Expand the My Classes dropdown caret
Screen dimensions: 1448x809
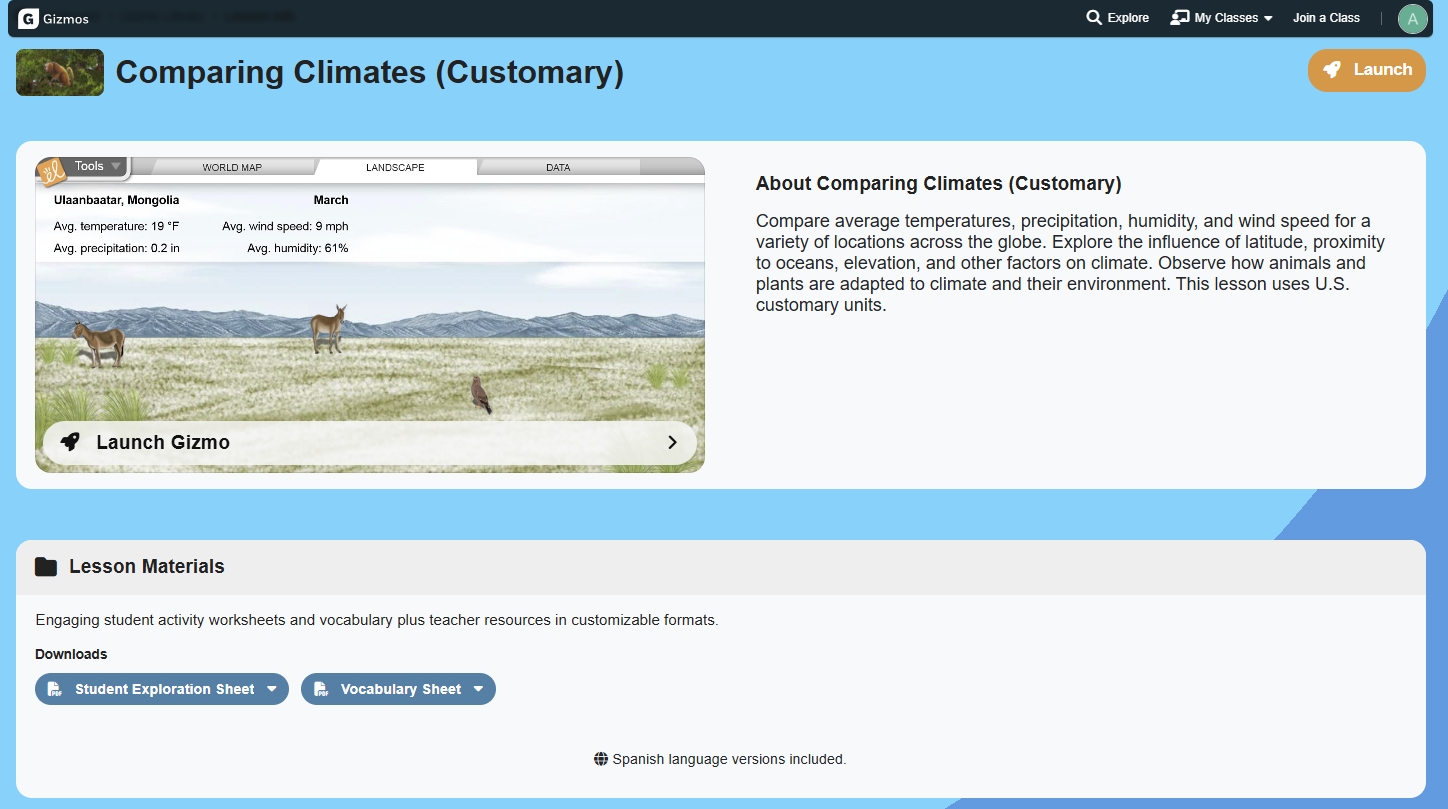point(1268,19)
